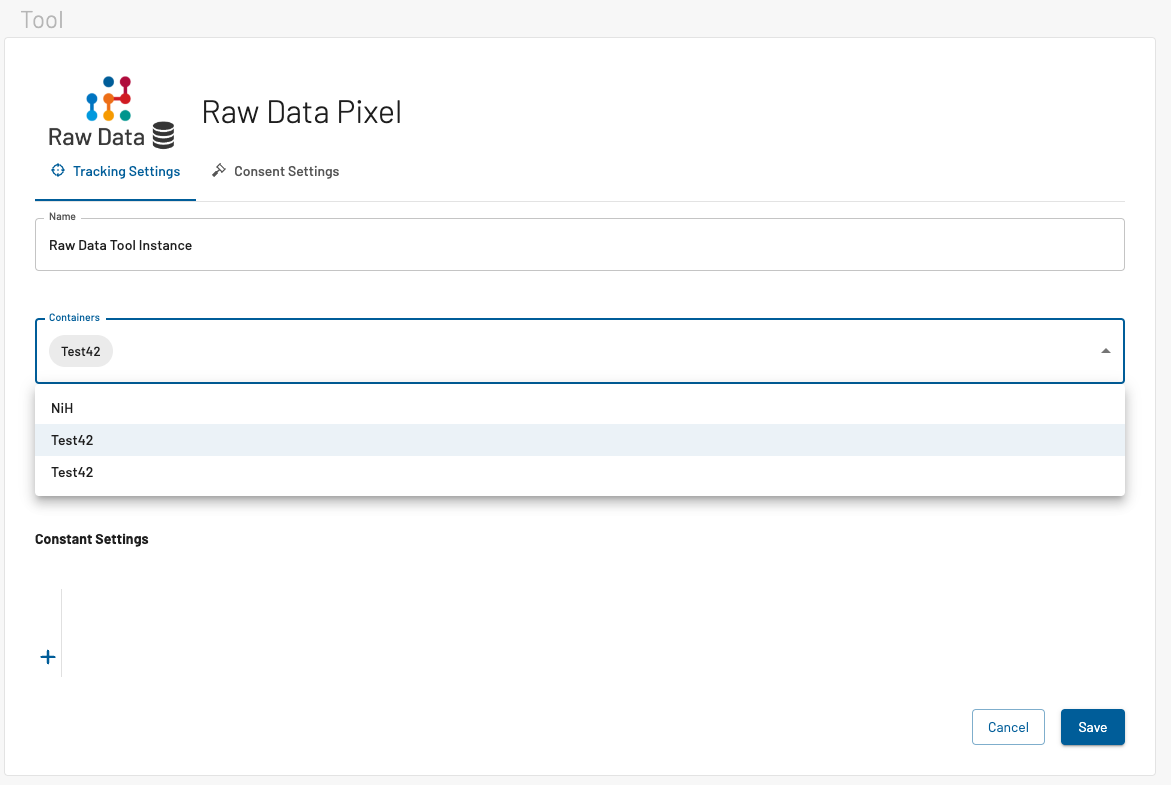Image resolution: width=1171 pixels, height=785 pixels.
Task: Click the Raw Data Pixel title
Action: pyautogui.click(x=301, y=112)
